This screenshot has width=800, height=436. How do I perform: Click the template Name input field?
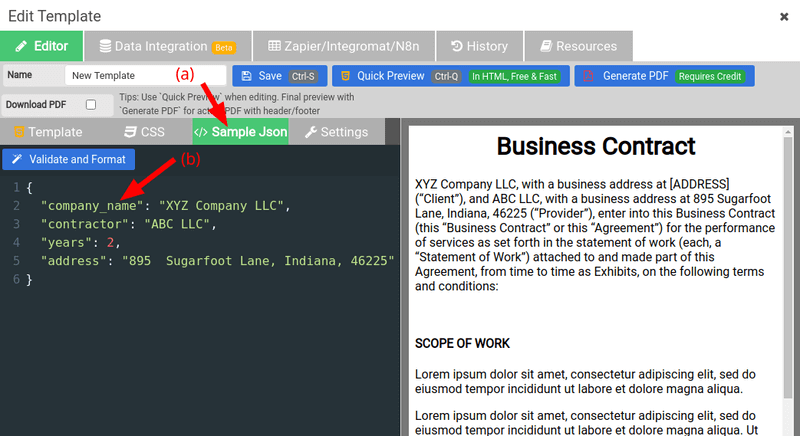tap(145, 75)
